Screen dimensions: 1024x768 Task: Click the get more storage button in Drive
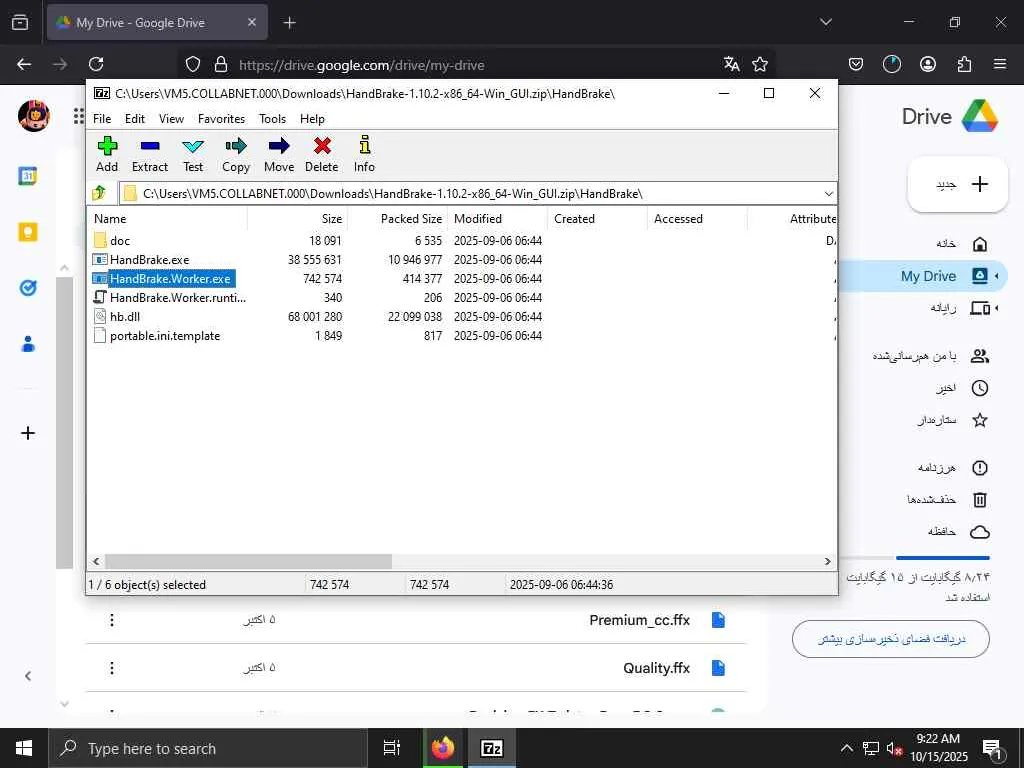(891, 639)
